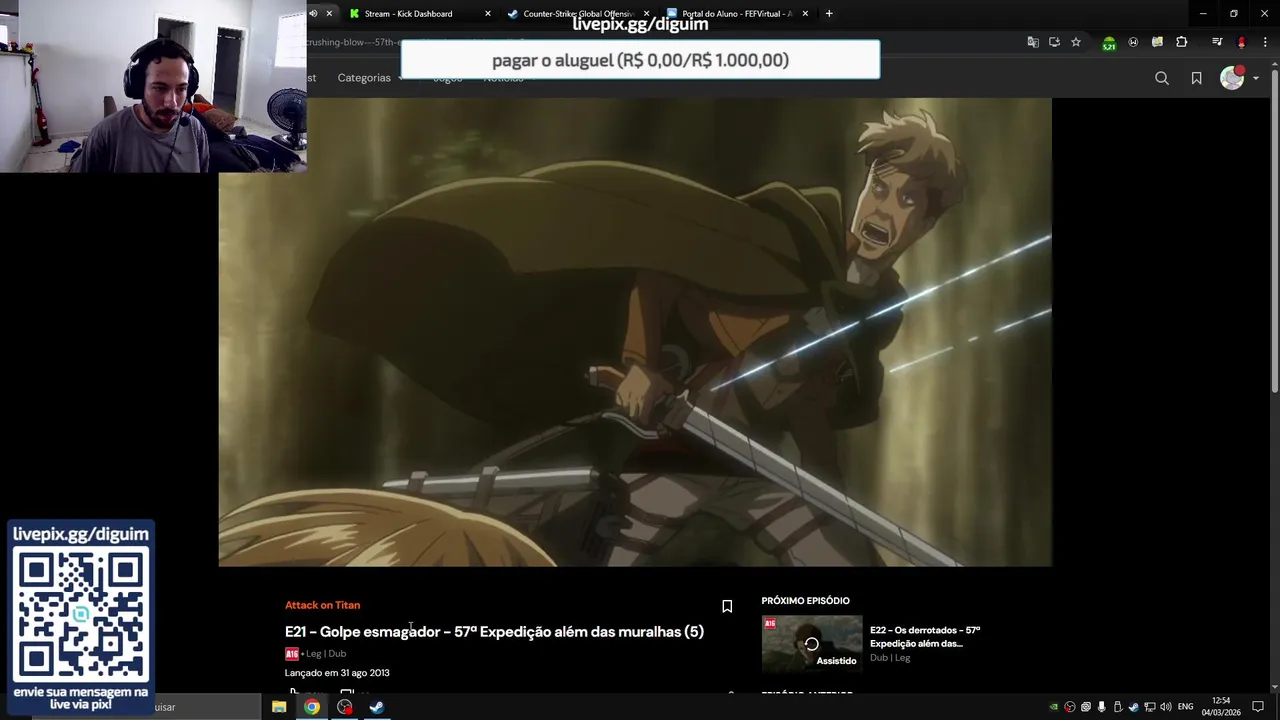The width and height of the screenshot is (1280, 720).
Task: Open a new browser tab
Action: point(829,14)
